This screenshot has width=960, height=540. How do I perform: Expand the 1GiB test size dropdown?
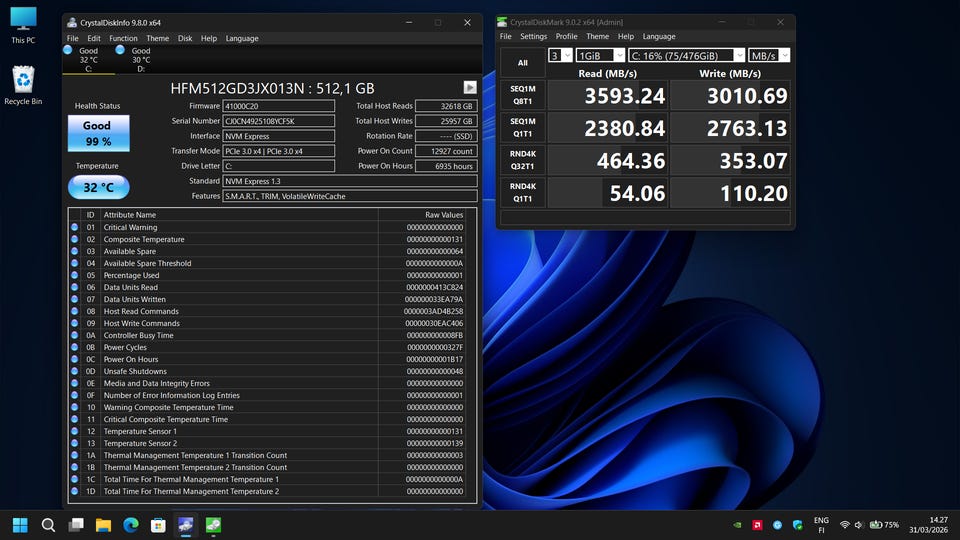599,55
